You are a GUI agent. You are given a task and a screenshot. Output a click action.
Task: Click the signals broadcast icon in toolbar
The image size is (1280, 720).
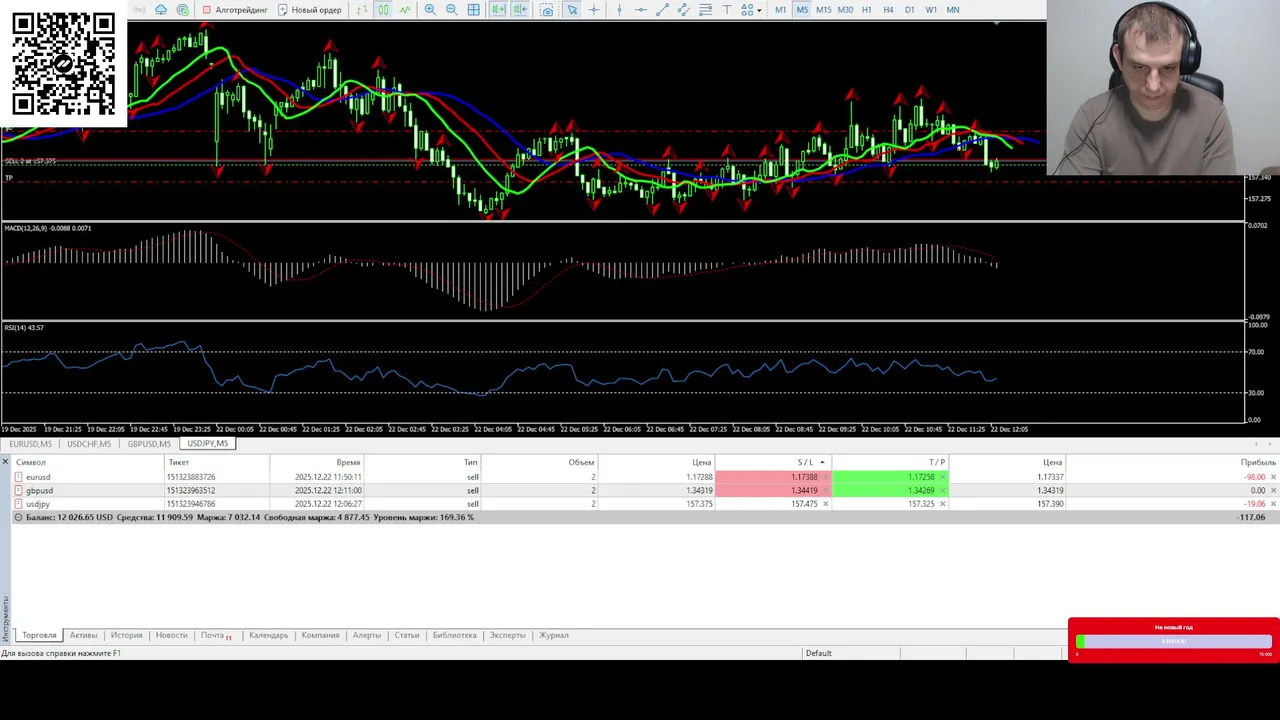139,9
